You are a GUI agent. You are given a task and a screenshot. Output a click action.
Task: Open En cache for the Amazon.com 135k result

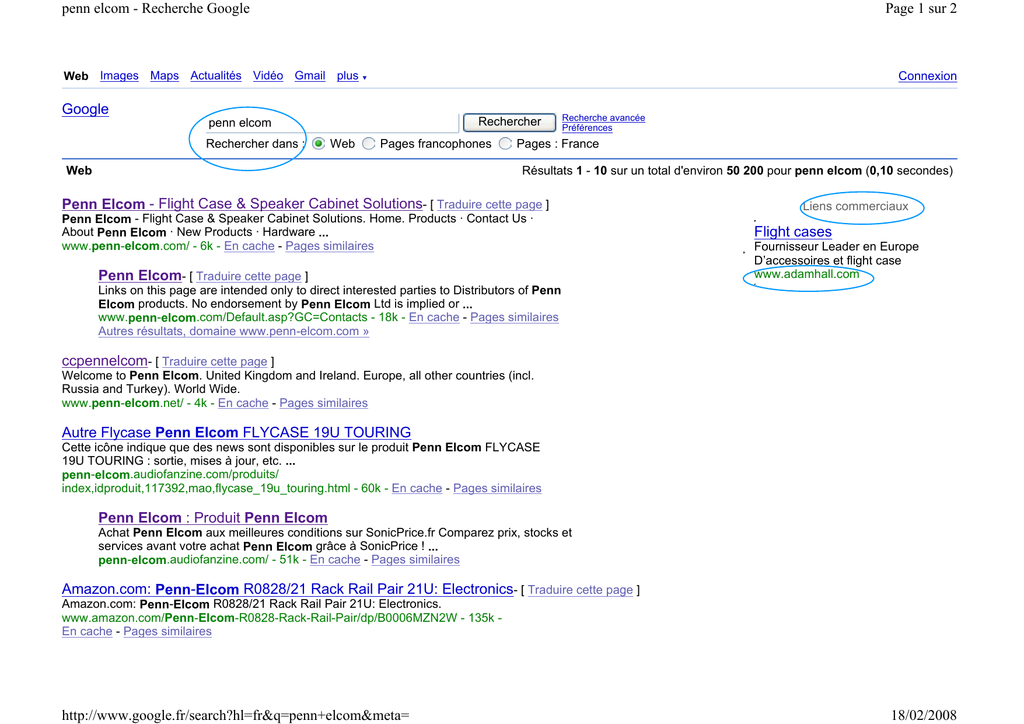click(87, 631)
